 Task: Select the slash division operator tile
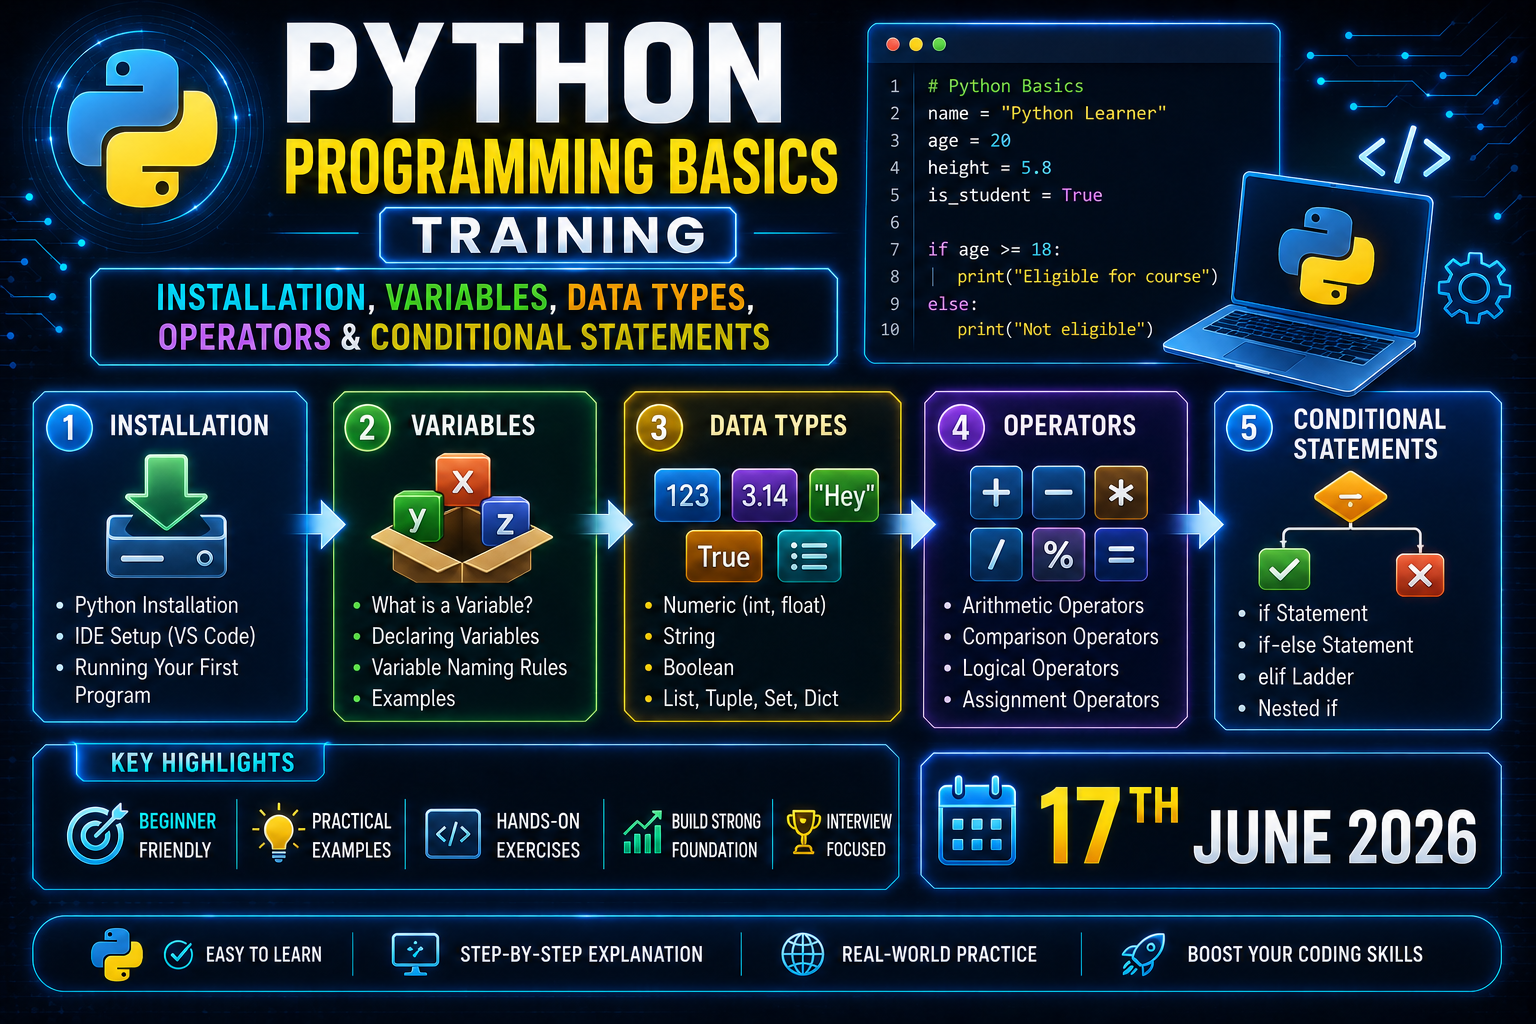click(996, 554)
